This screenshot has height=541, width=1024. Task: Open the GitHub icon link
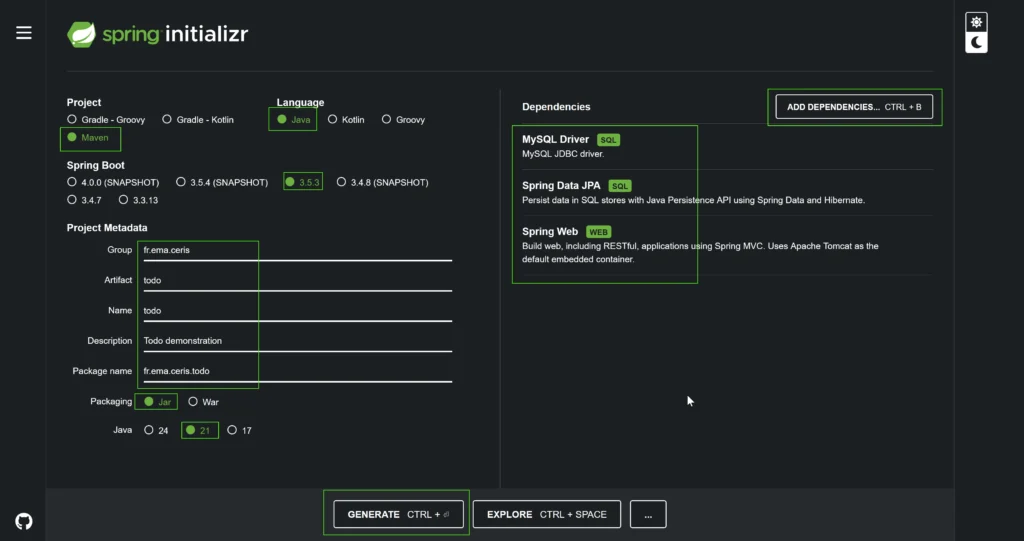point(24,521)
